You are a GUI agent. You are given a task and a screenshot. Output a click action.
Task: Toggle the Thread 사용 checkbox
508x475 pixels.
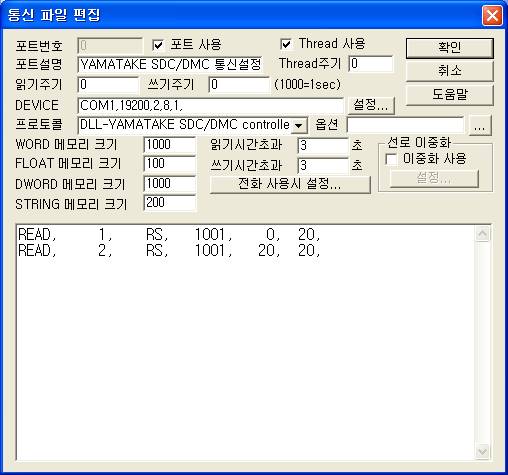286,44
